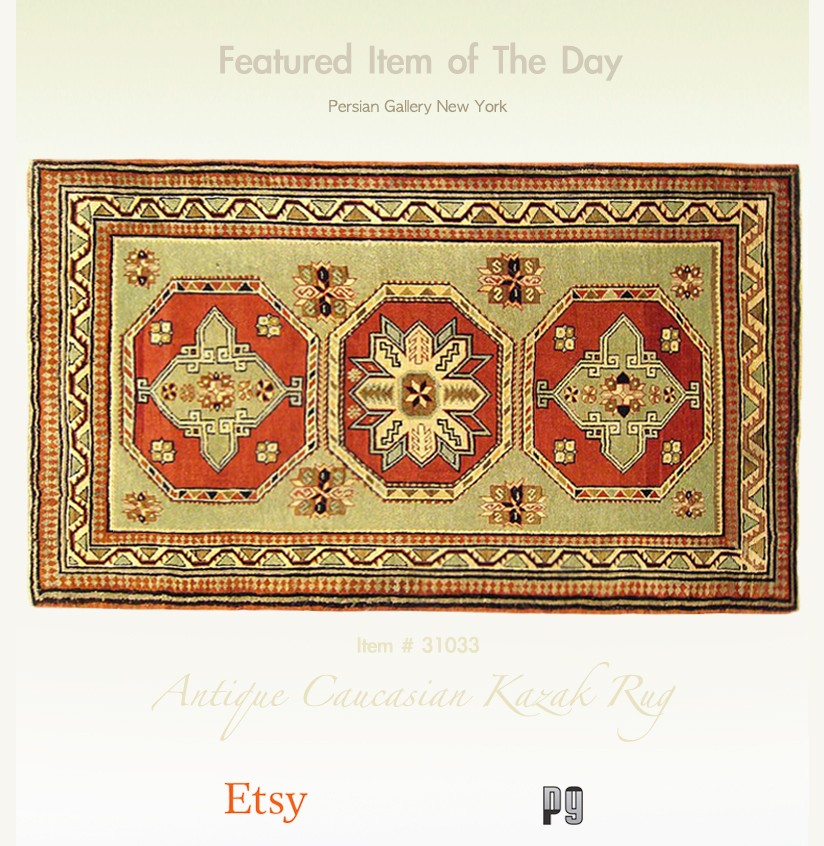Click the small flower in rug's bottom-right corner
Viewport: 824px width, 846px height.
coord(687,503)
